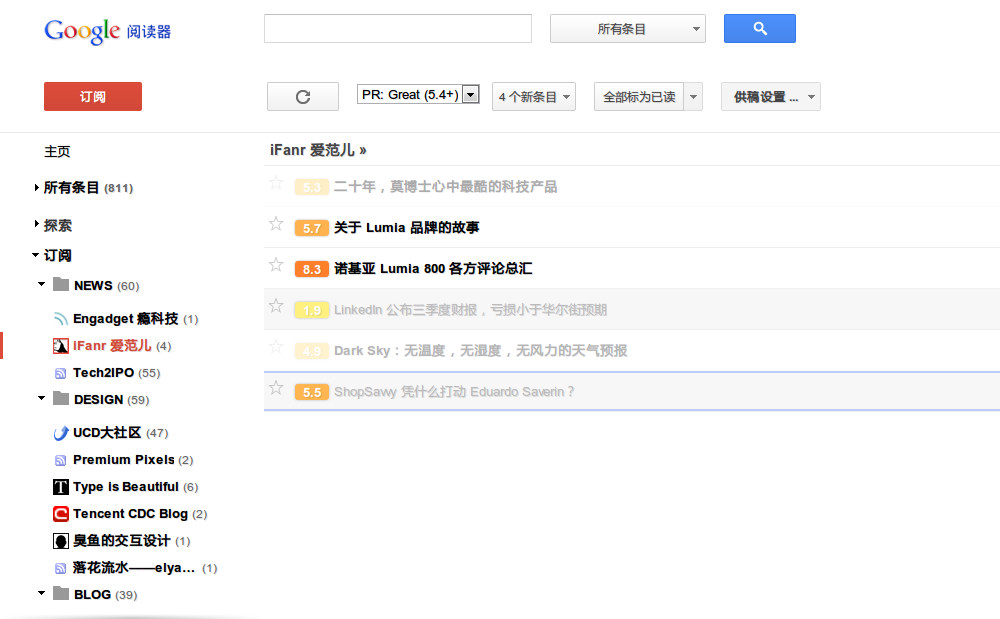Open article "关于 Lumia 品牌的故事"
The width and height of the screenshot is (1000, 619).
coord(406,228)
